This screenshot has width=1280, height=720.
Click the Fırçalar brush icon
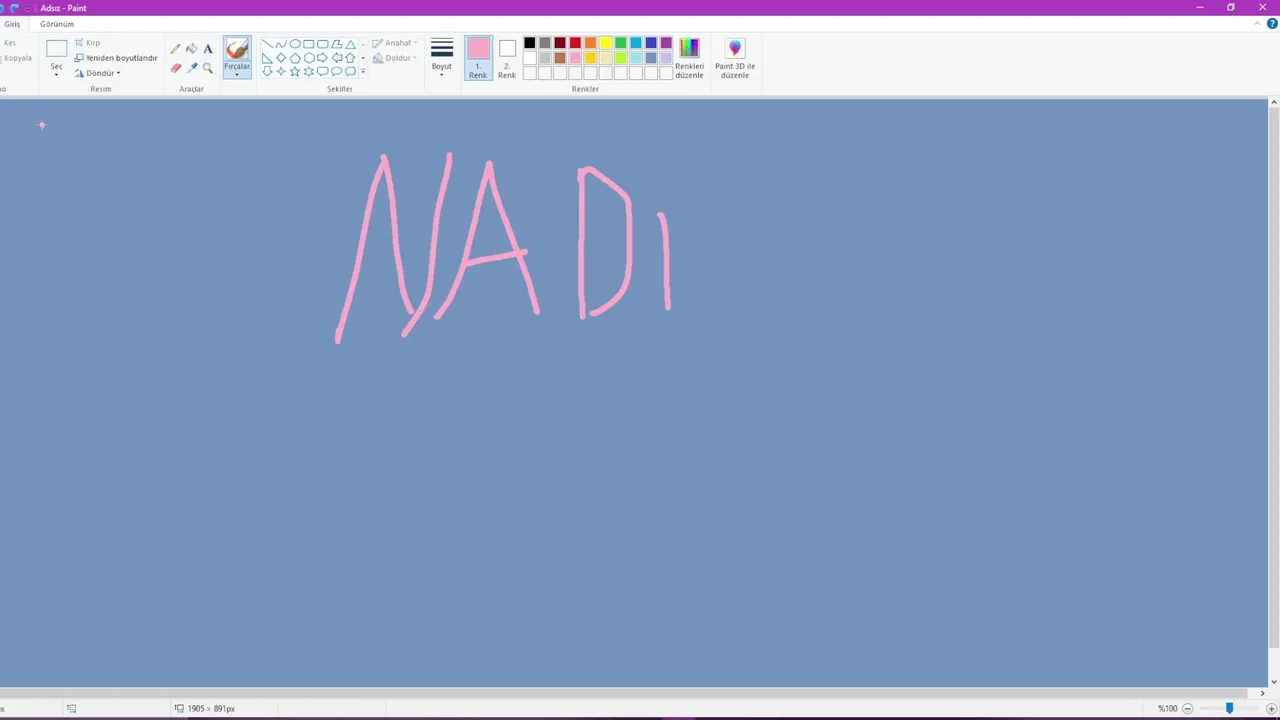coord(237,49)
